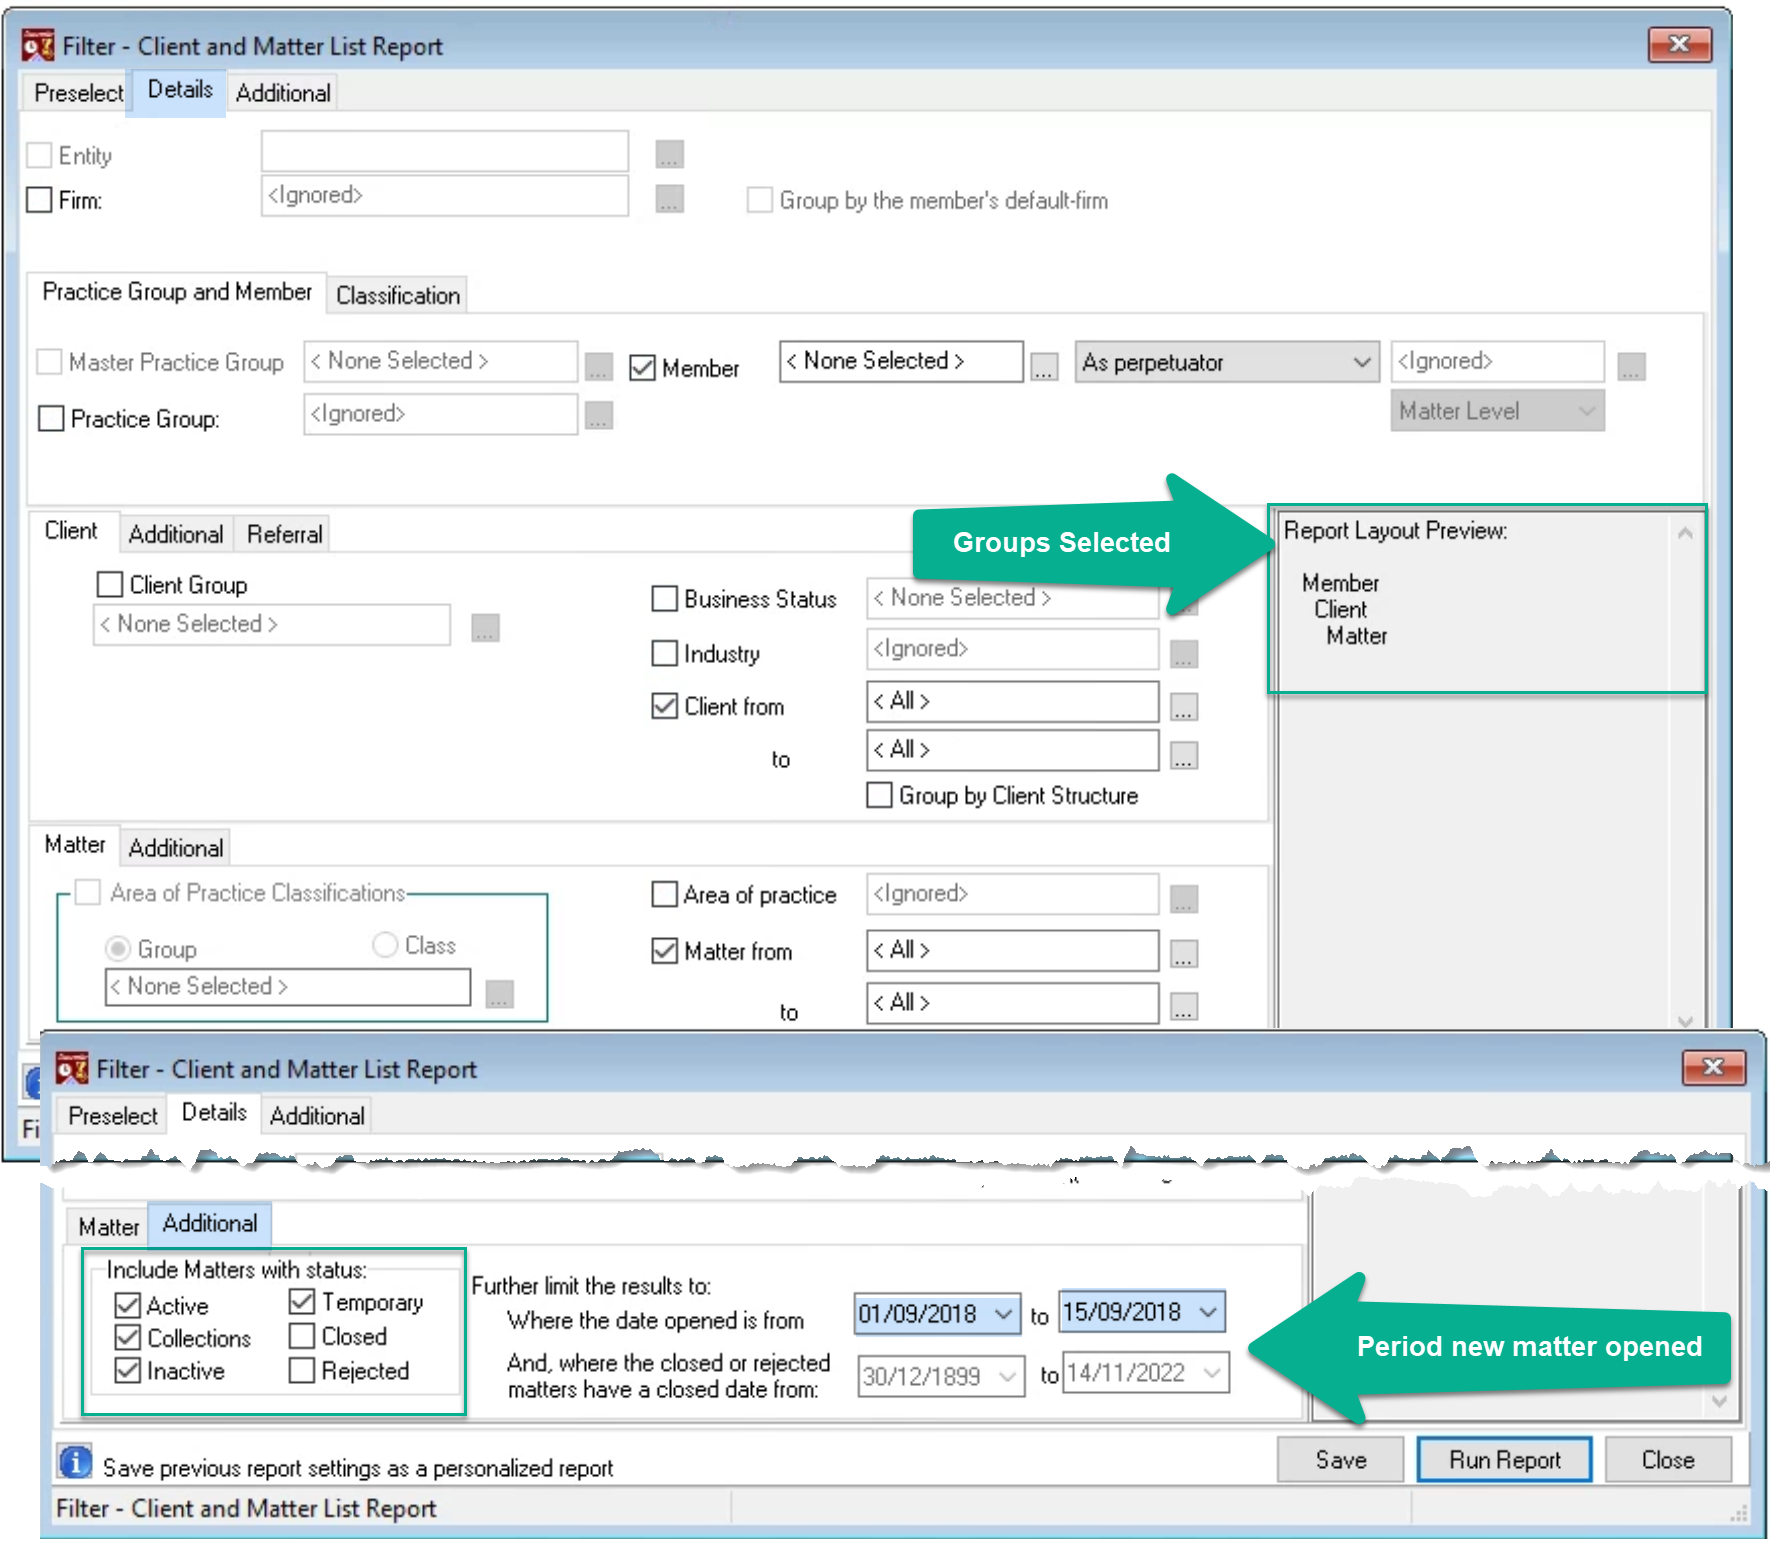Click the Report Layout Preview scroll-up arrow
Image resolution: width=1770 pixels, height=1542 pixels.
[x=1685, y=533]
